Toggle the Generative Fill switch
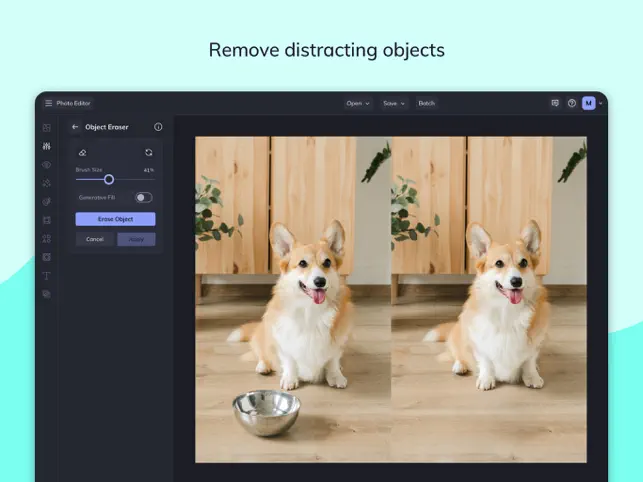Screen dimensions: 643x482 pos(144,198)
